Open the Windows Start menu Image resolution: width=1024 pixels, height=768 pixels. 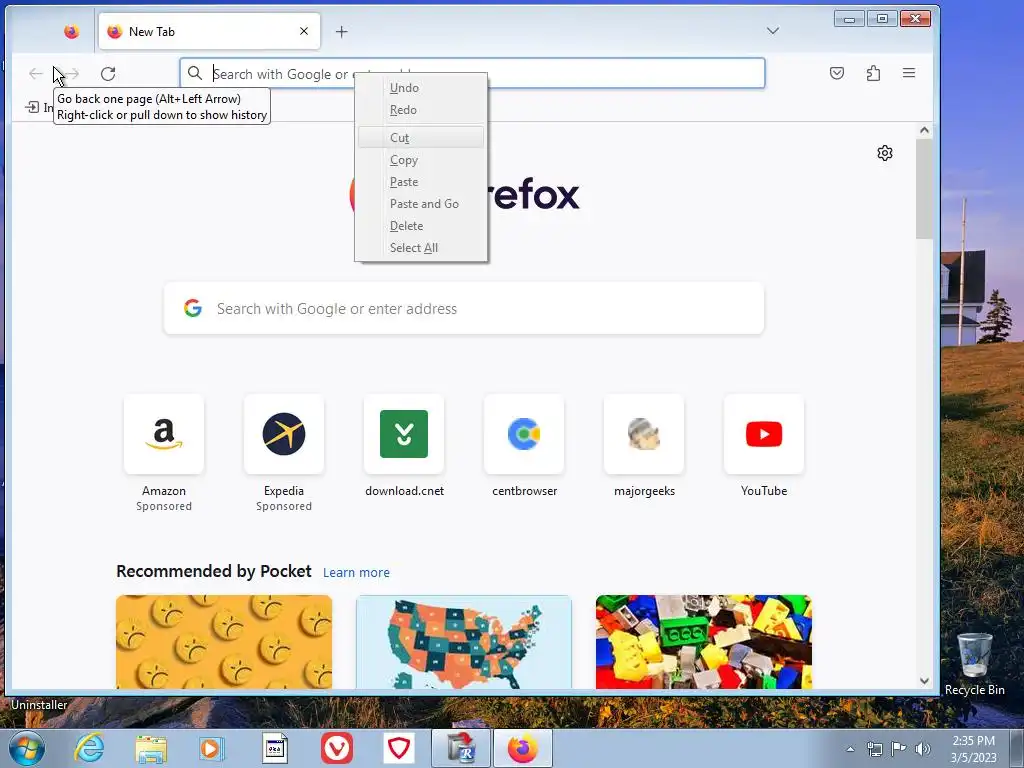pyautogui.click(x=27, y=748)
